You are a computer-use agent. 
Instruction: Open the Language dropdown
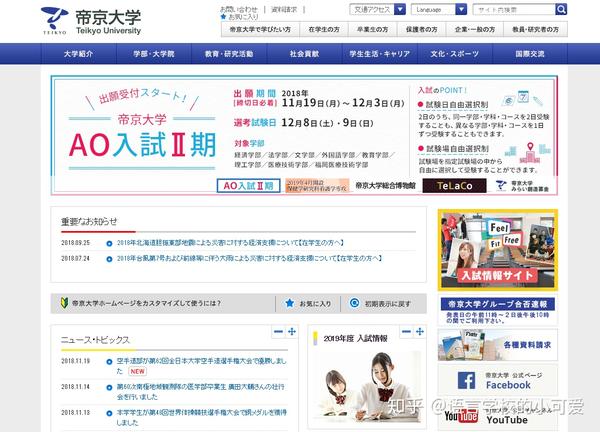439,9
